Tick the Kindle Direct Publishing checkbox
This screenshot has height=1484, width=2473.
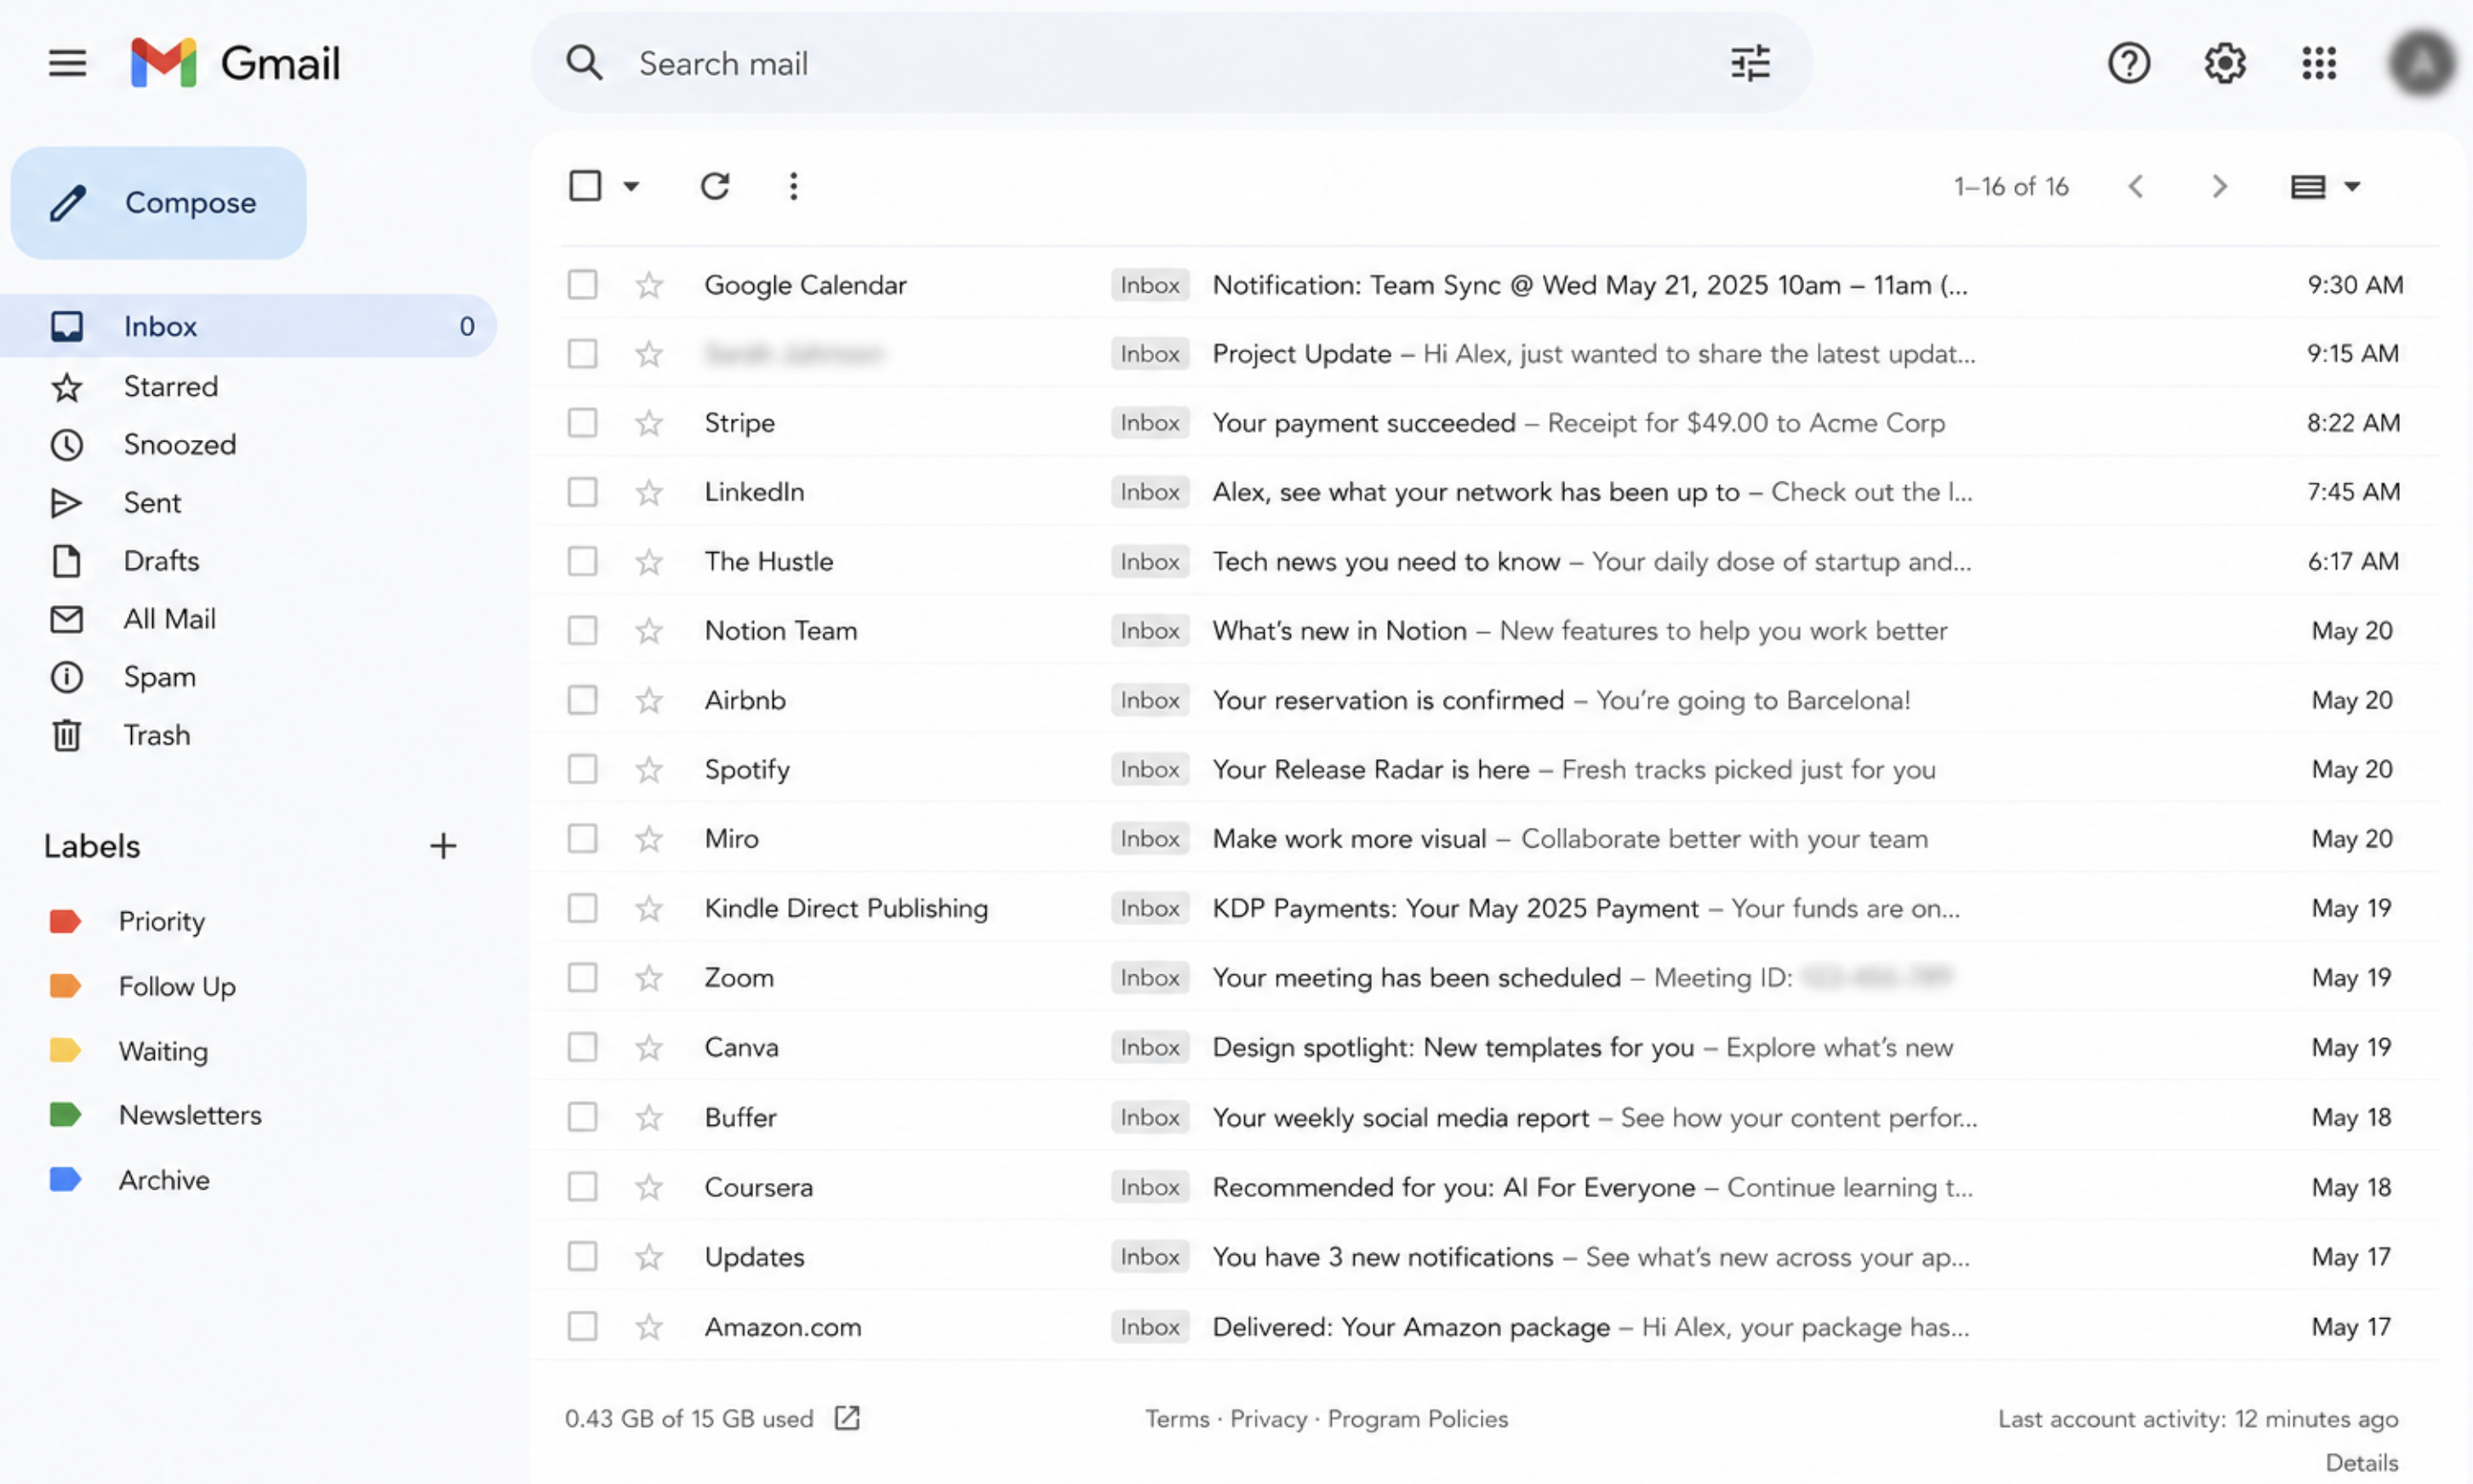pyautogui.click(x=582, y=908)
